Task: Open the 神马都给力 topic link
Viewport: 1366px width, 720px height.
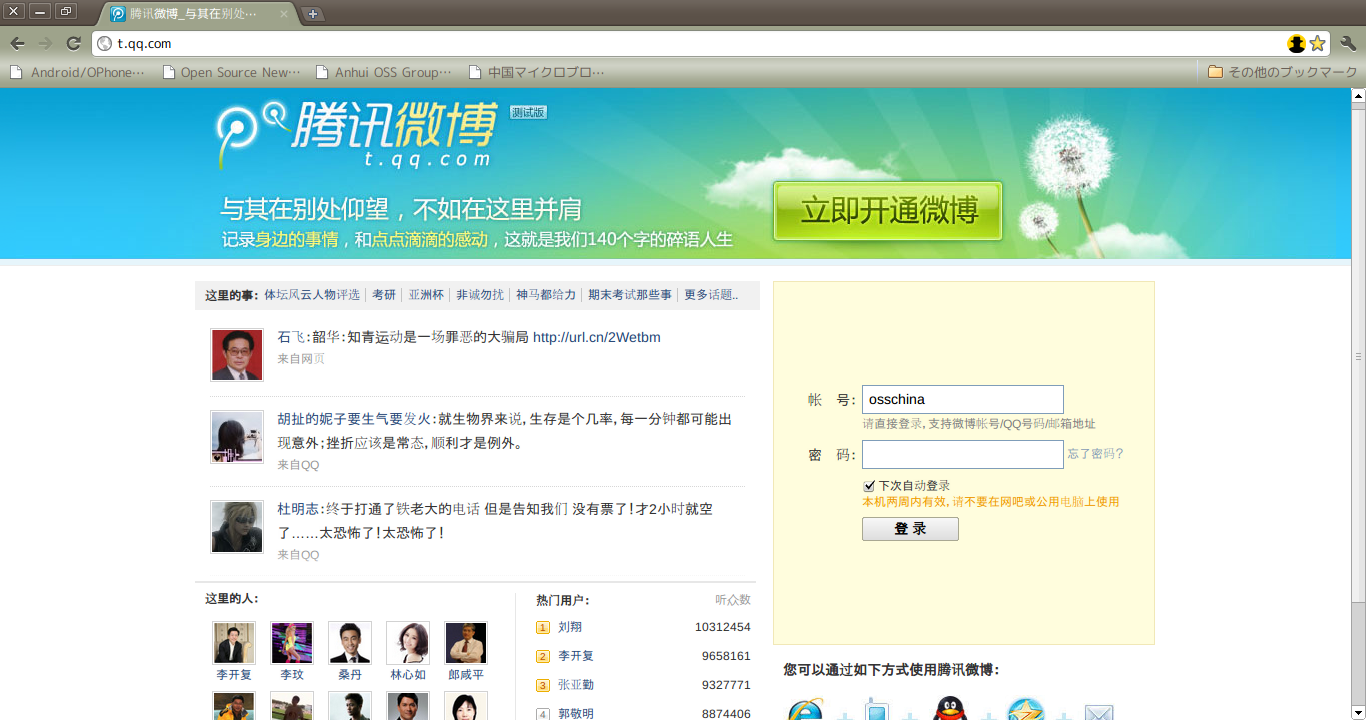Action: pos(546,295)
